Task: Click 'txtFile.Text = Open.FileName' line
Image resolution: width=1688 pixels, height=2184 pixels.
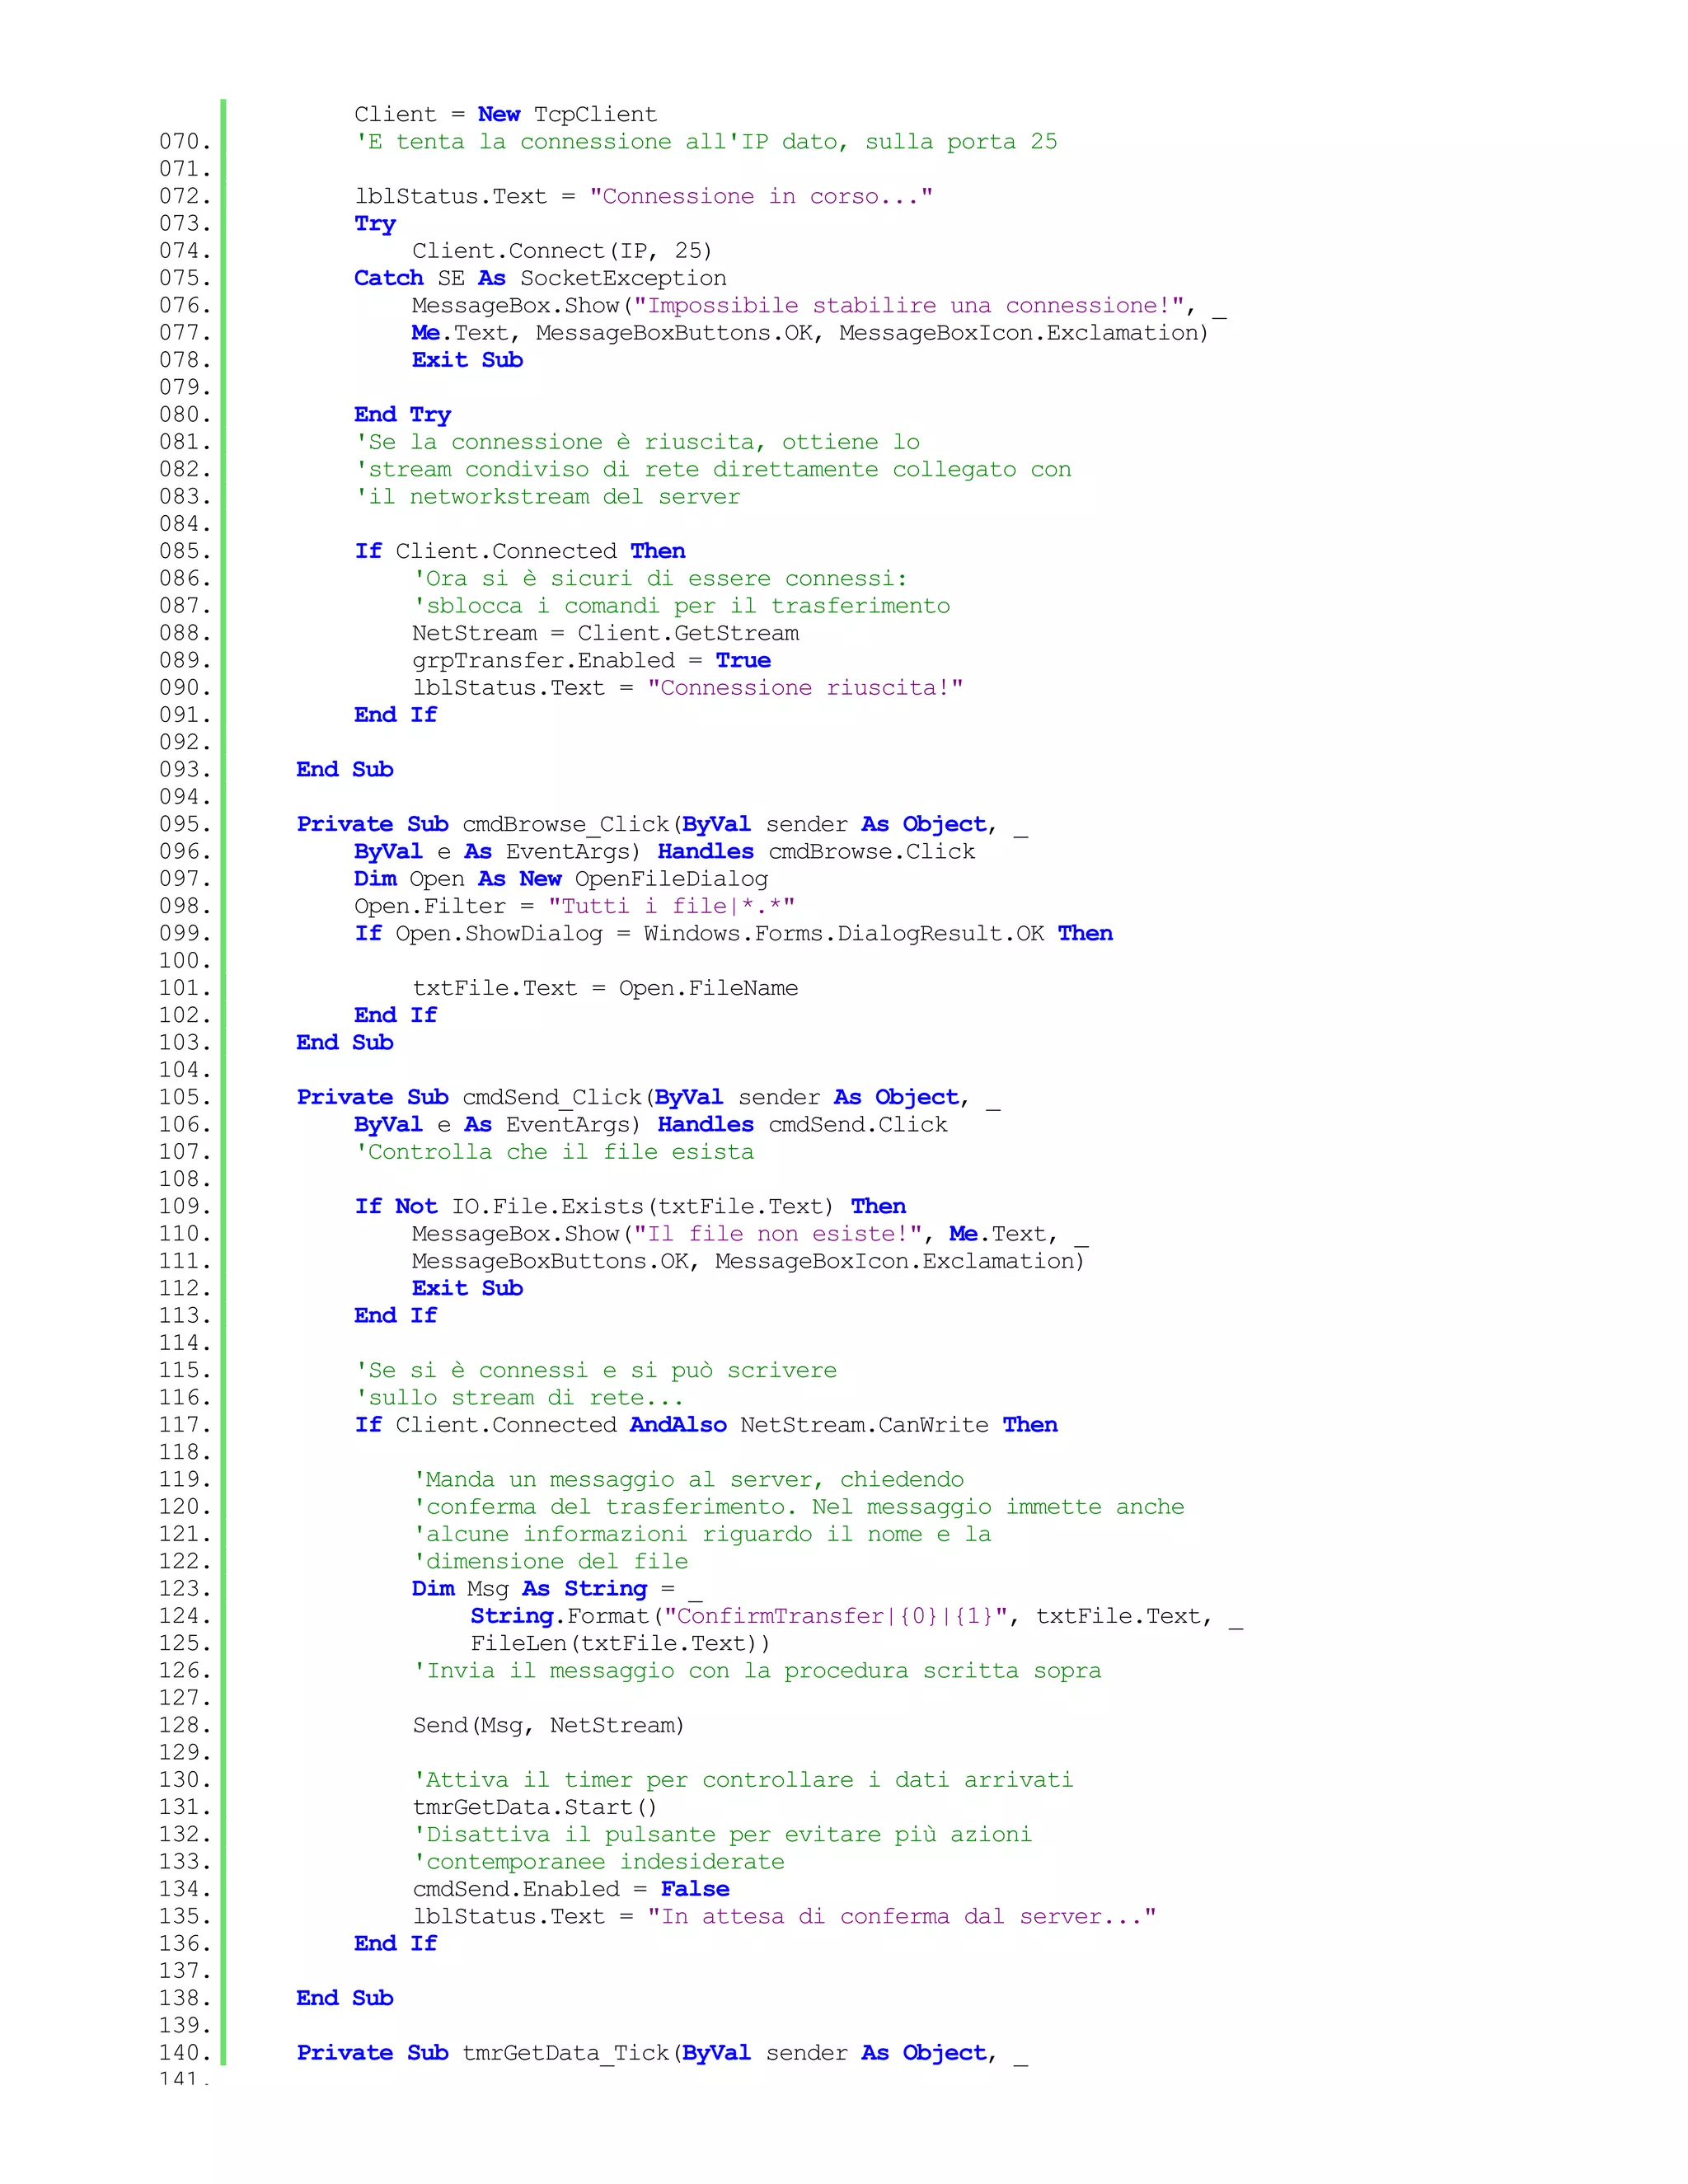Action: [x=605, y=988]
